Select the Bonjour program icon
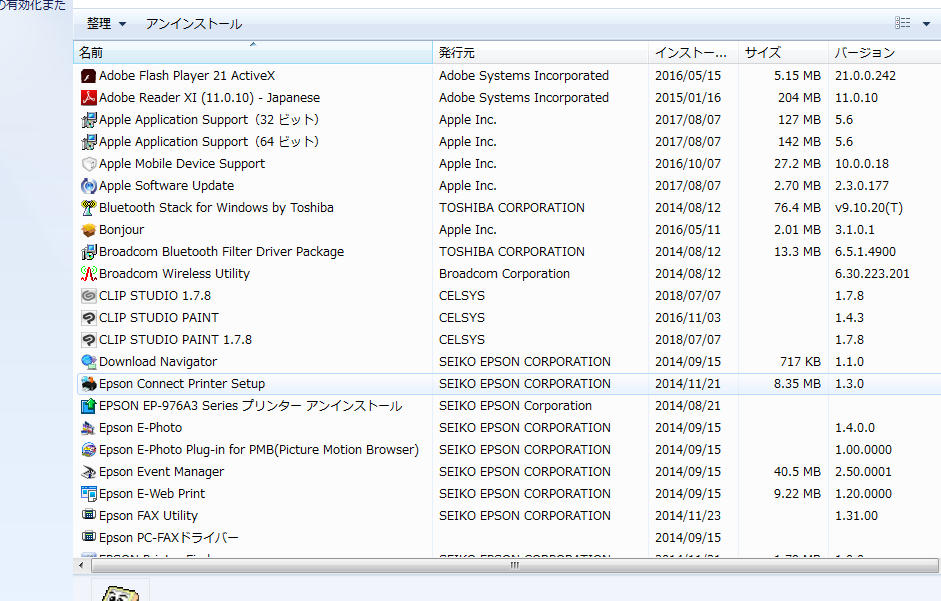This screenshot has width=941, height=601. pyautogui.click(x=88, y=230)
